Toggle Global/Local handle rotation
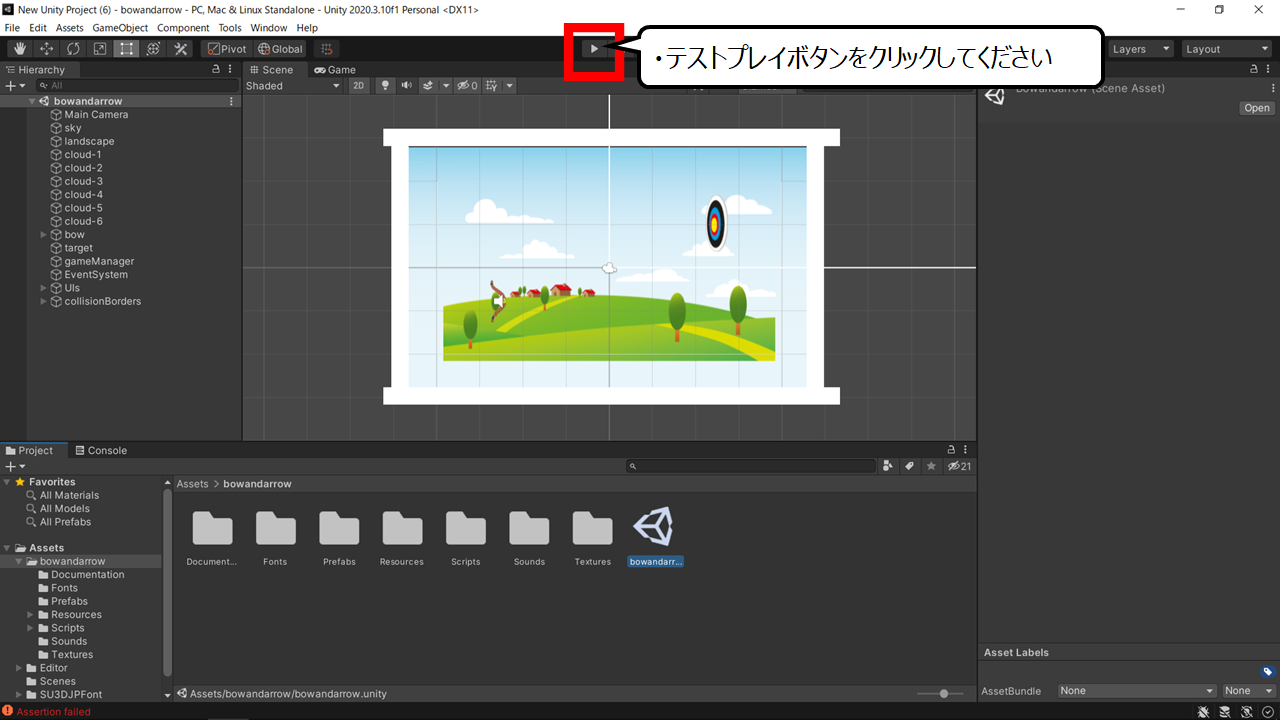 pos(279,49)
